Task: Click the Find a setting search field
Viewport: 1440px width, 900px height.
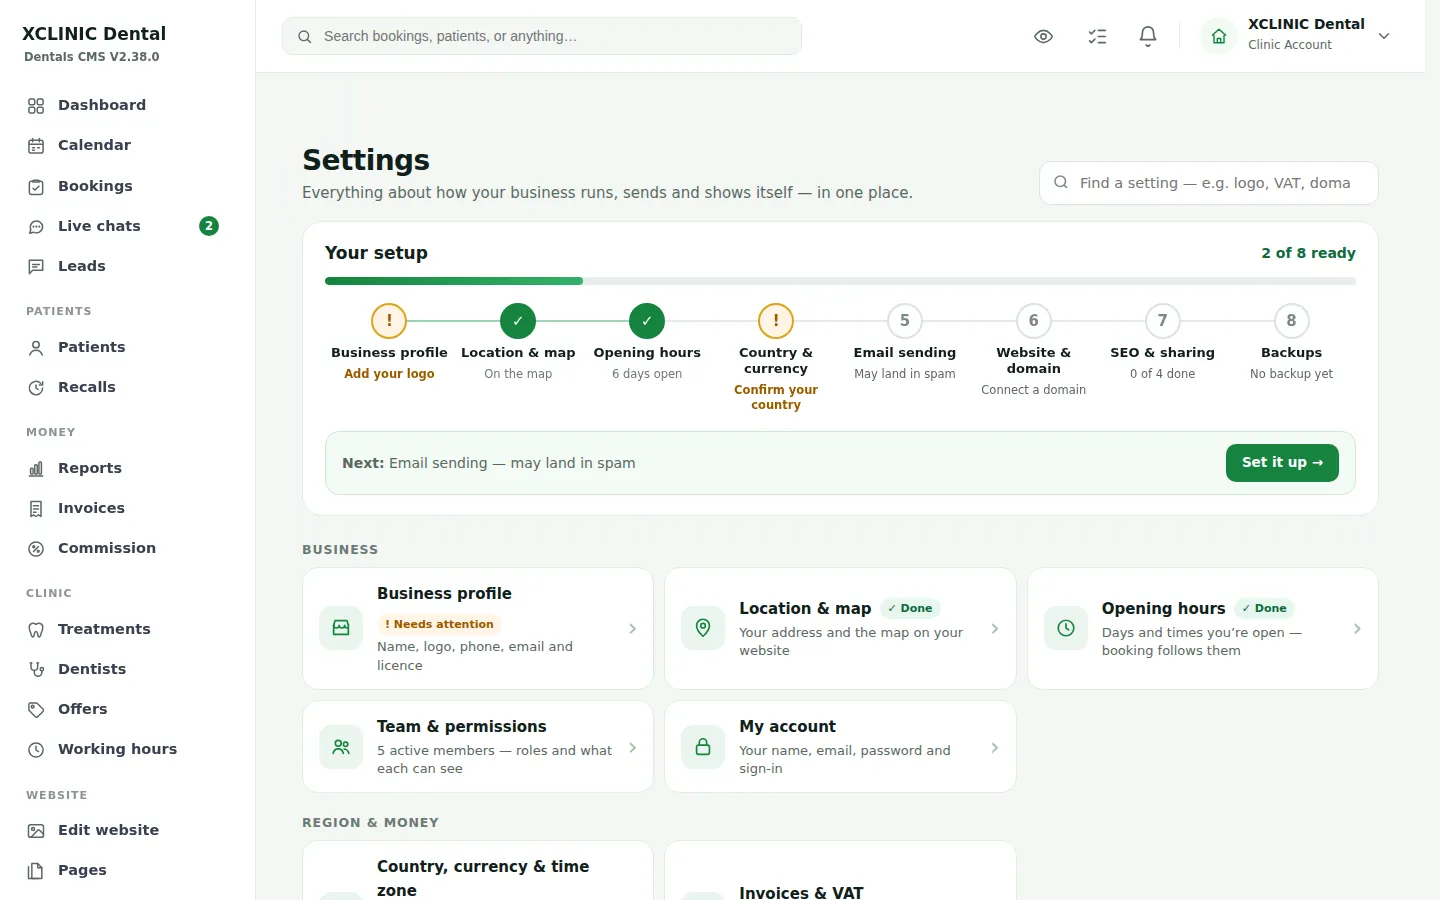Action: pyautogui.click(x=1209, y=183)
